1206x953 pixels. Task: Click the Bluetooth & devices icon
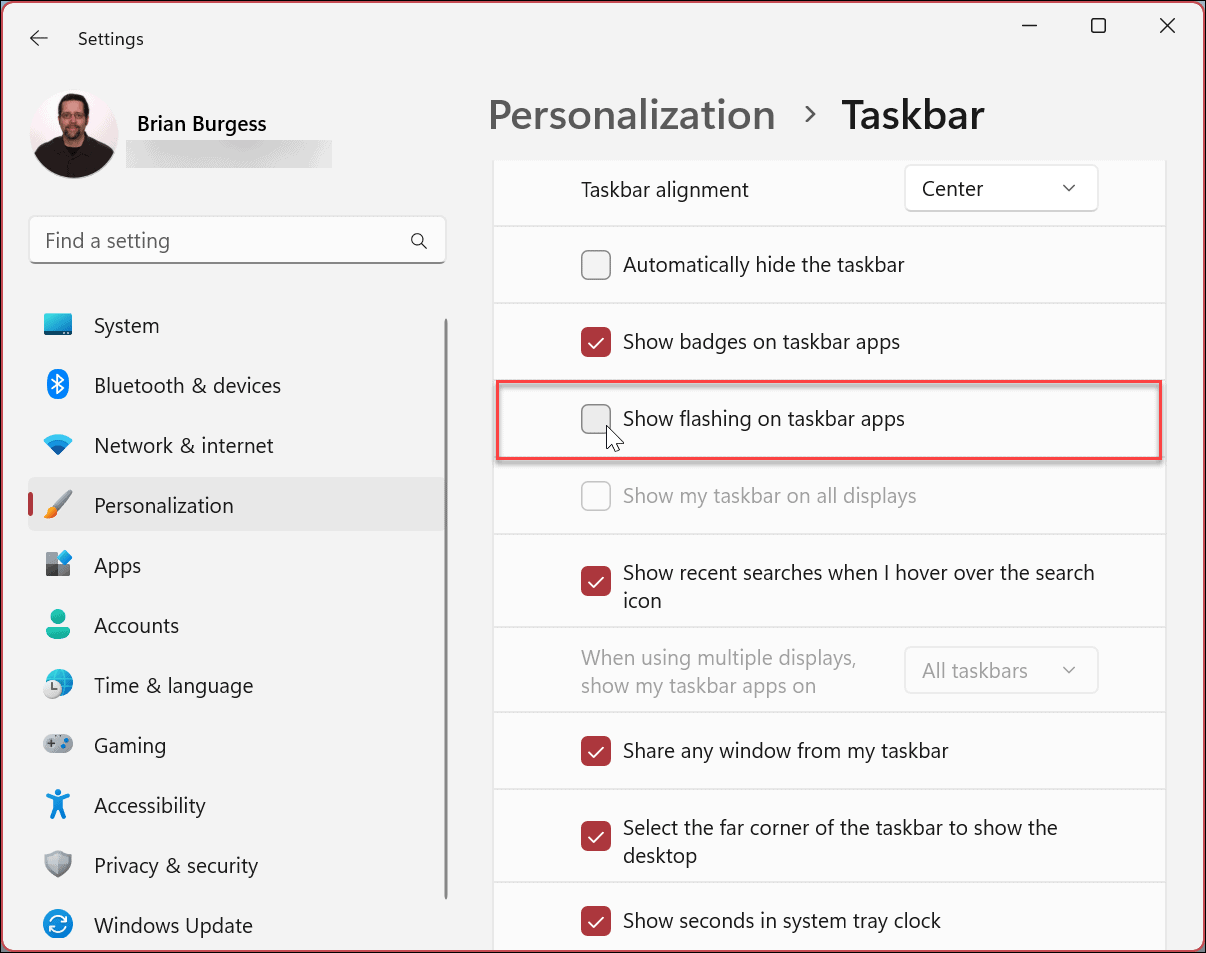(58, 386)
